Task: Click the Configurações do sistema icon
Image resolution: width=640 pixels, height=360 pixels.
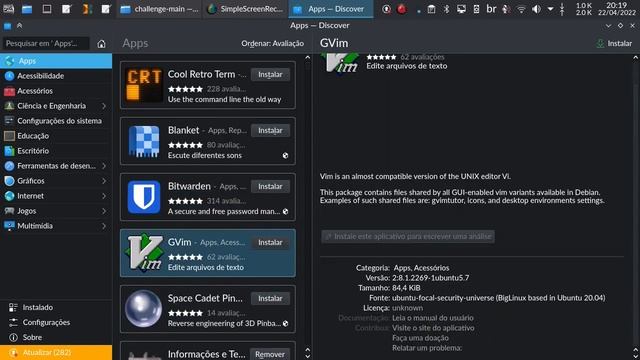Action: click(x=9, y=121)
